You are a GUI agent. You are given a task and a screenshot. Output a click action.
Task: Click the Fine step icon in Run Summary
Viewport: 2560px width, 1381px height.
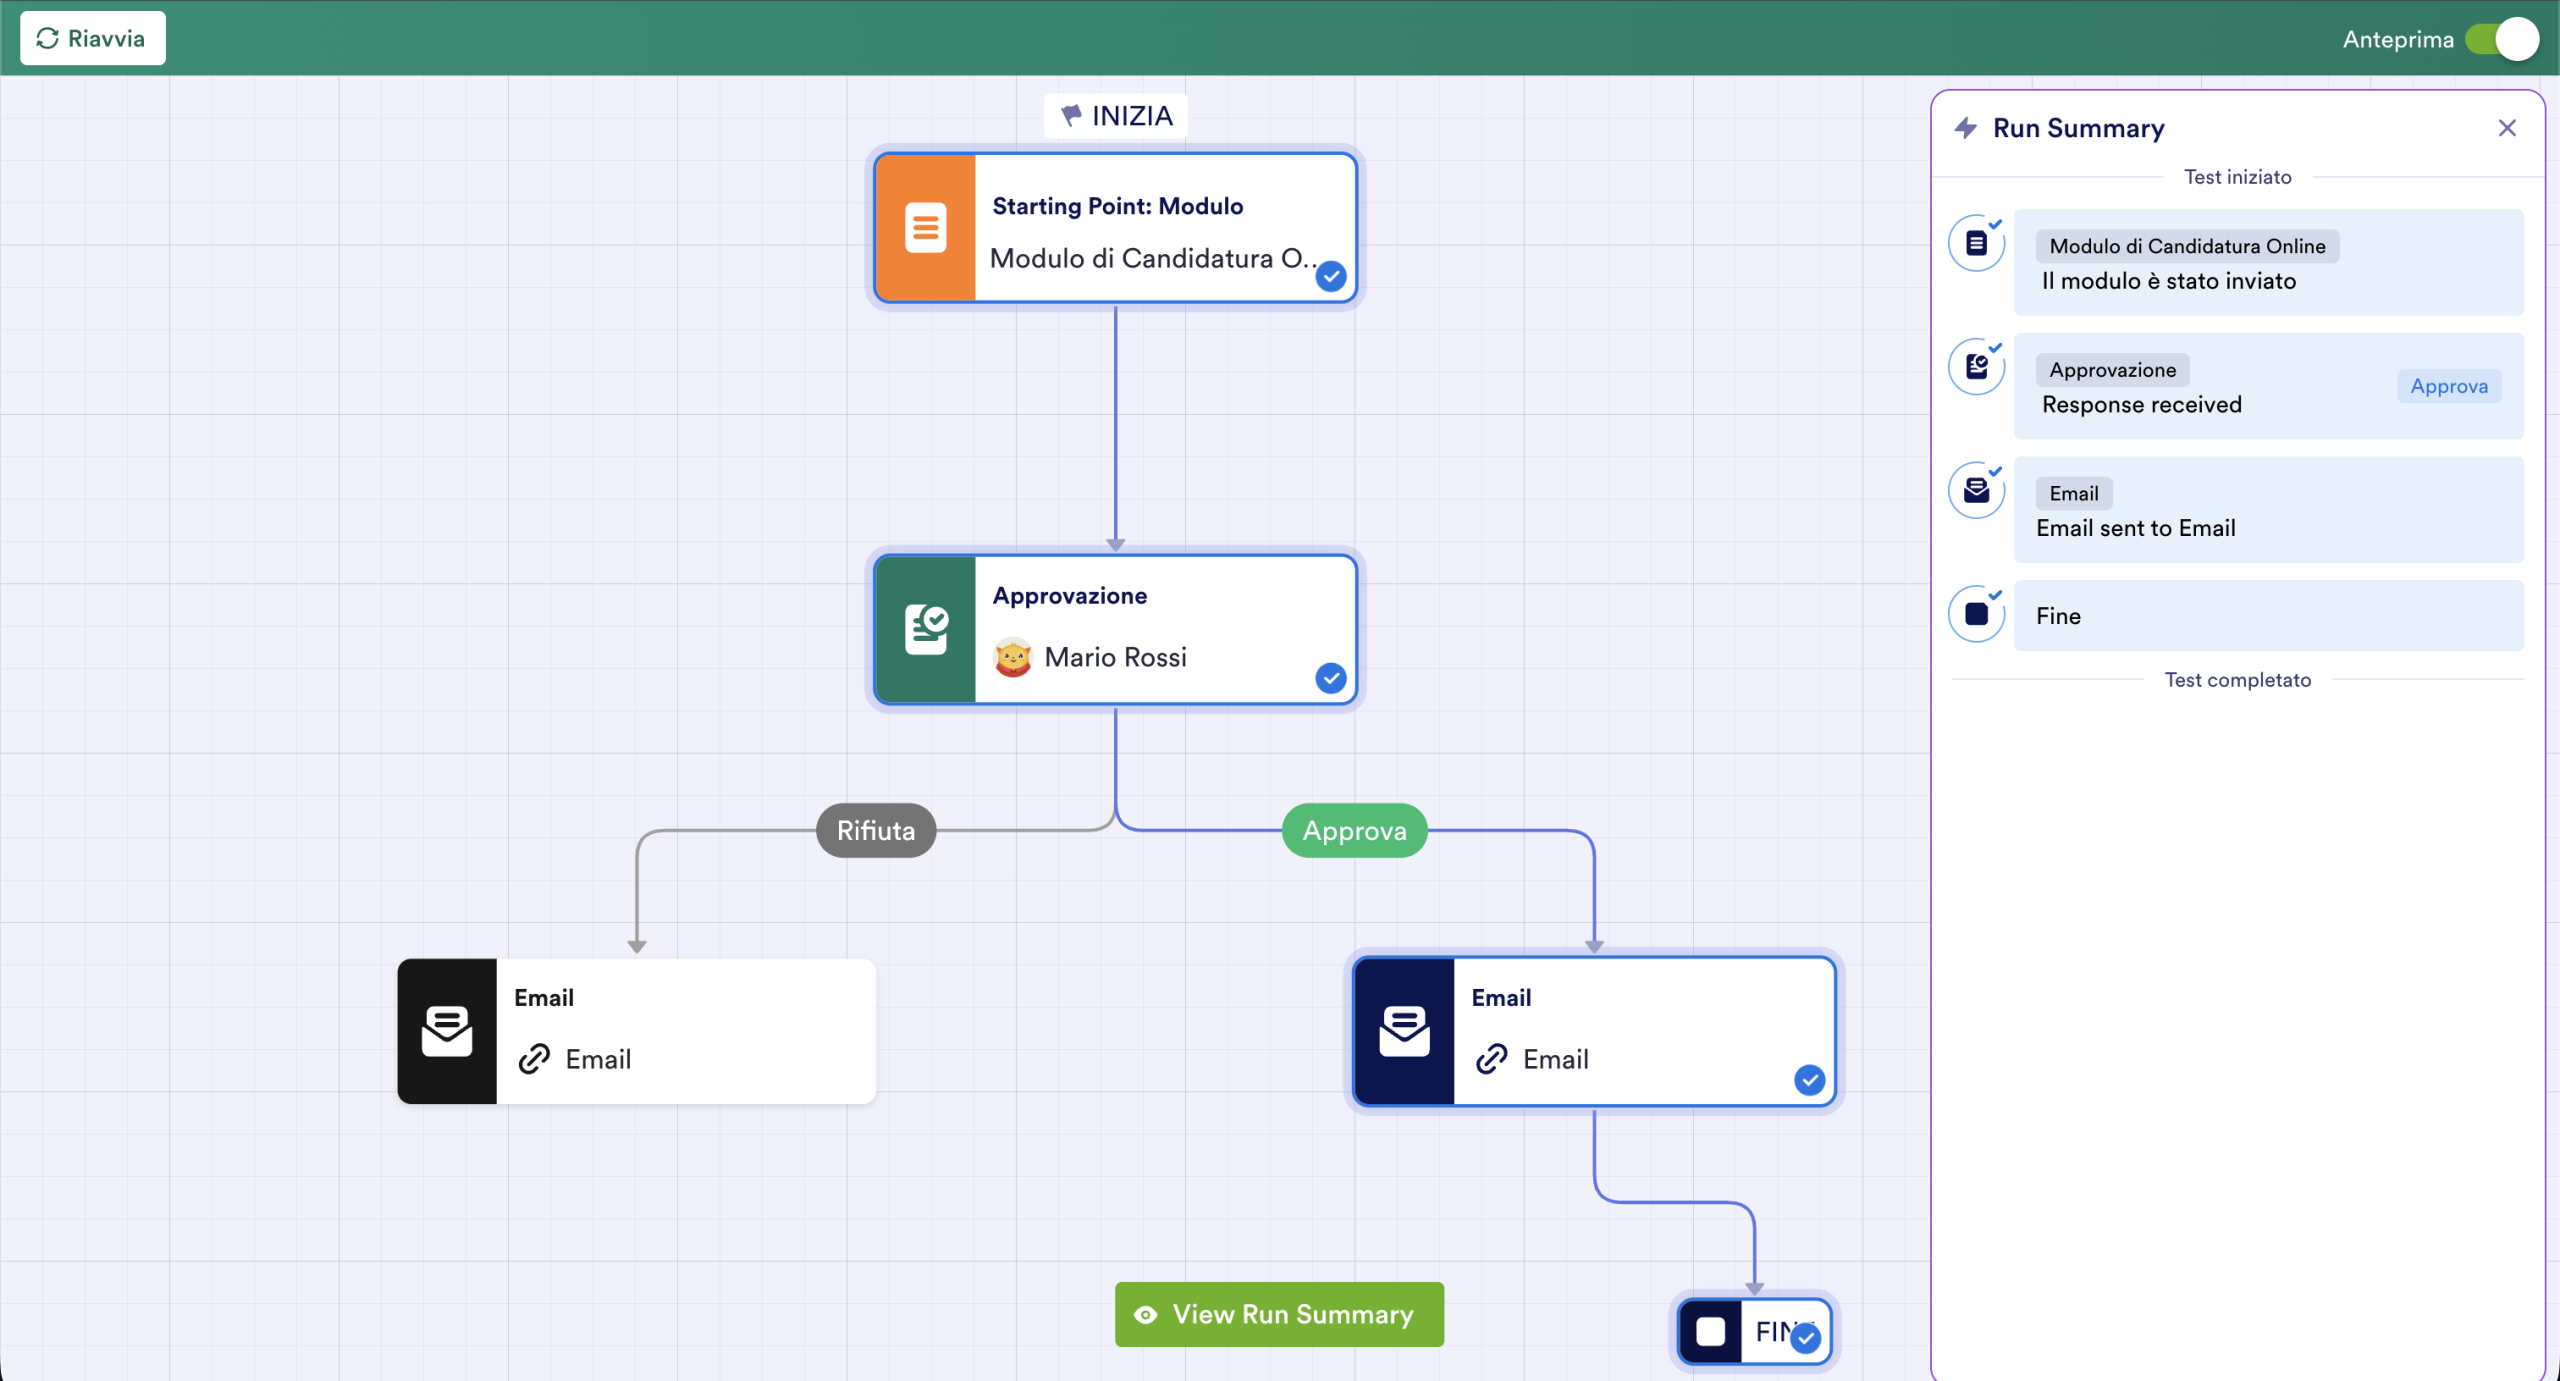click(1977, 614)
